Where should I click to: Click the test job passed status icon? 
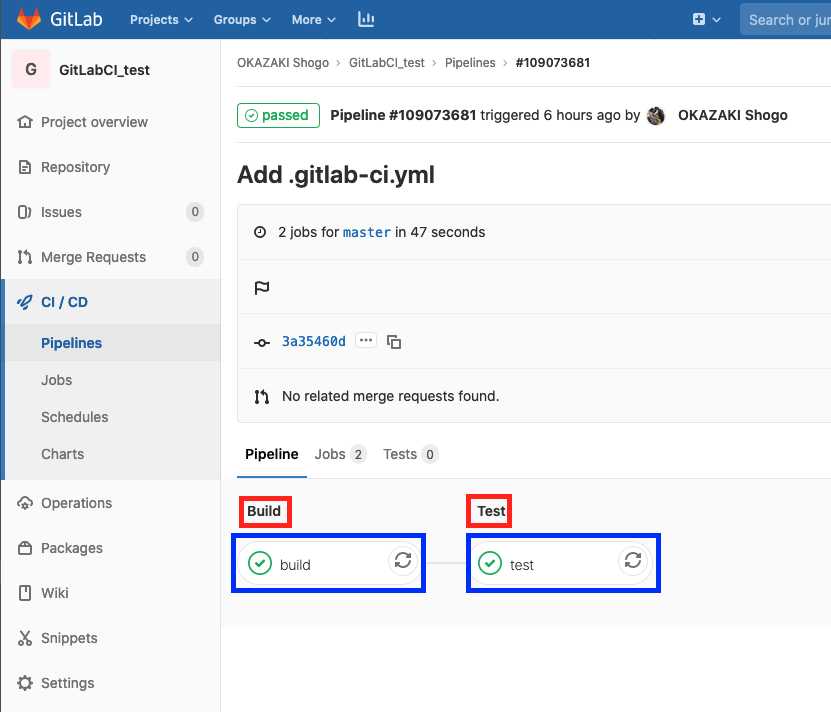(x=490, y=563)
